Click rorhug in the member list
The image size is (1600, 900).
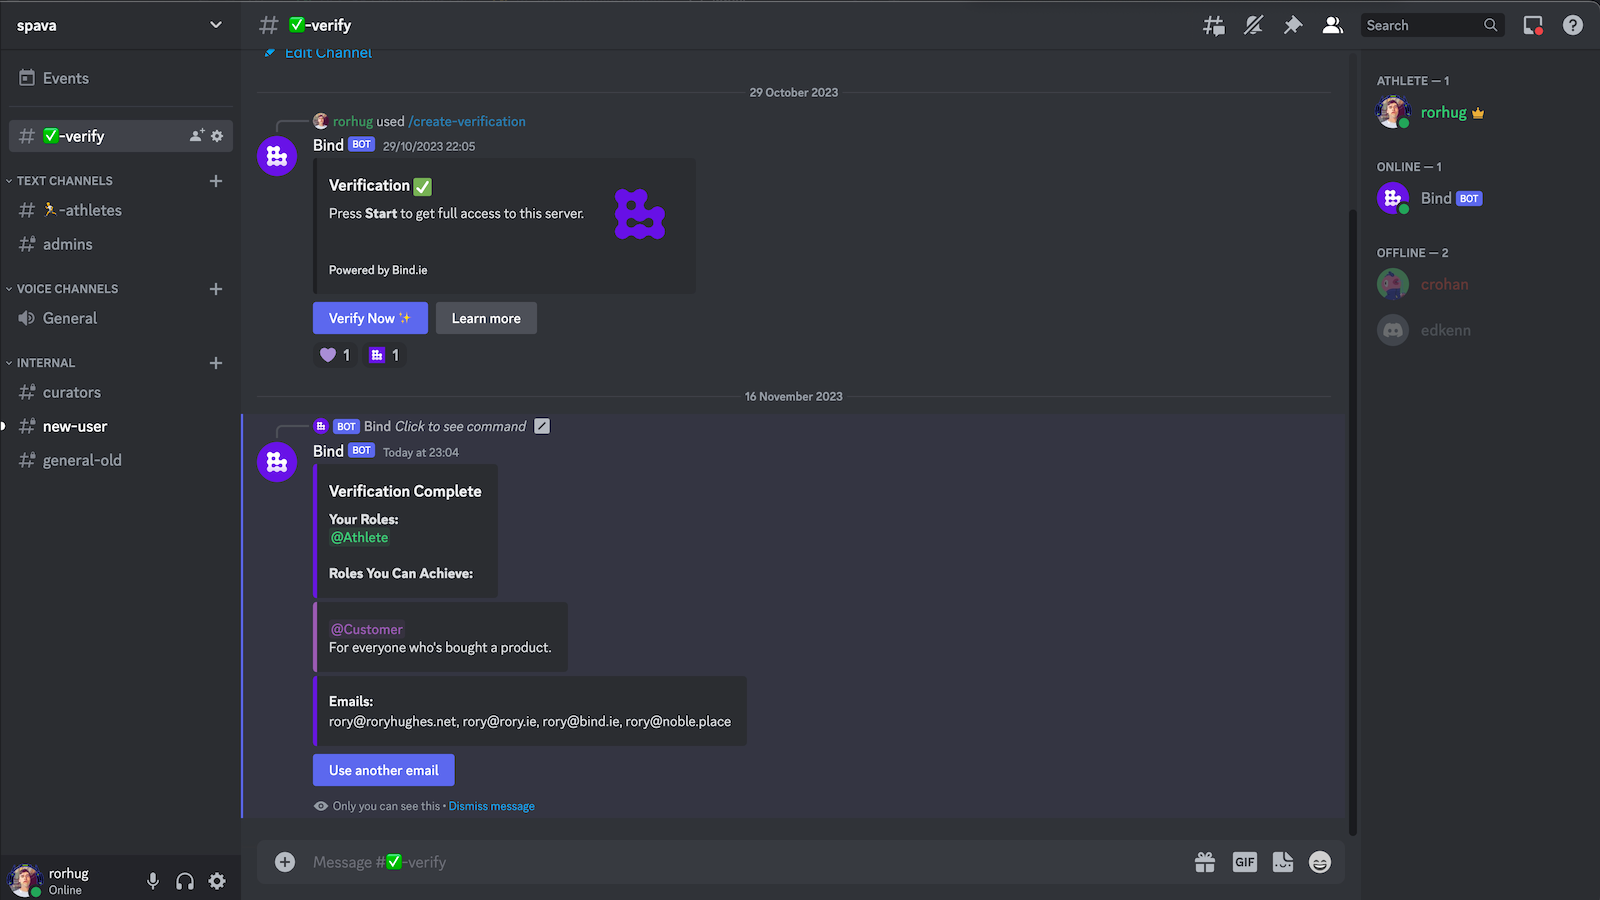tap(1478, 112)
